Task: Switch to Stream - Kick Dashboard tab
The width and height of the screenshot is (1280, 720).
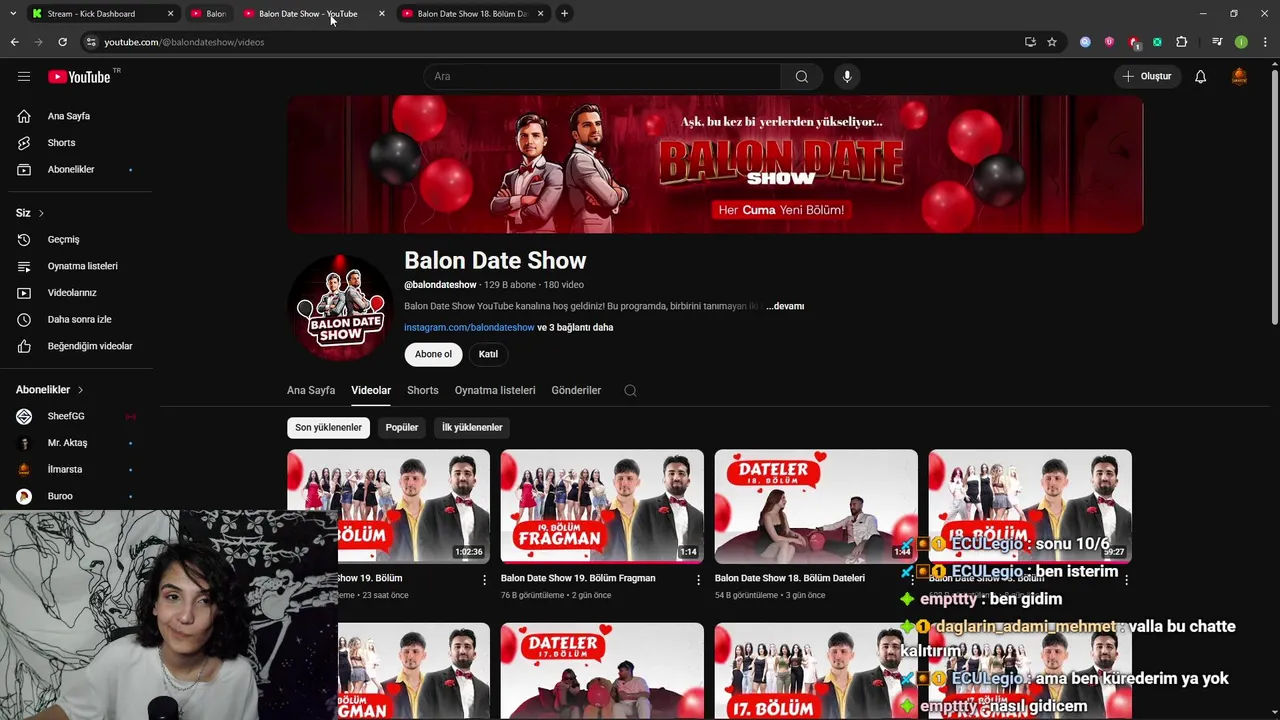Action: pyautogui.click(x=101, y=13)
